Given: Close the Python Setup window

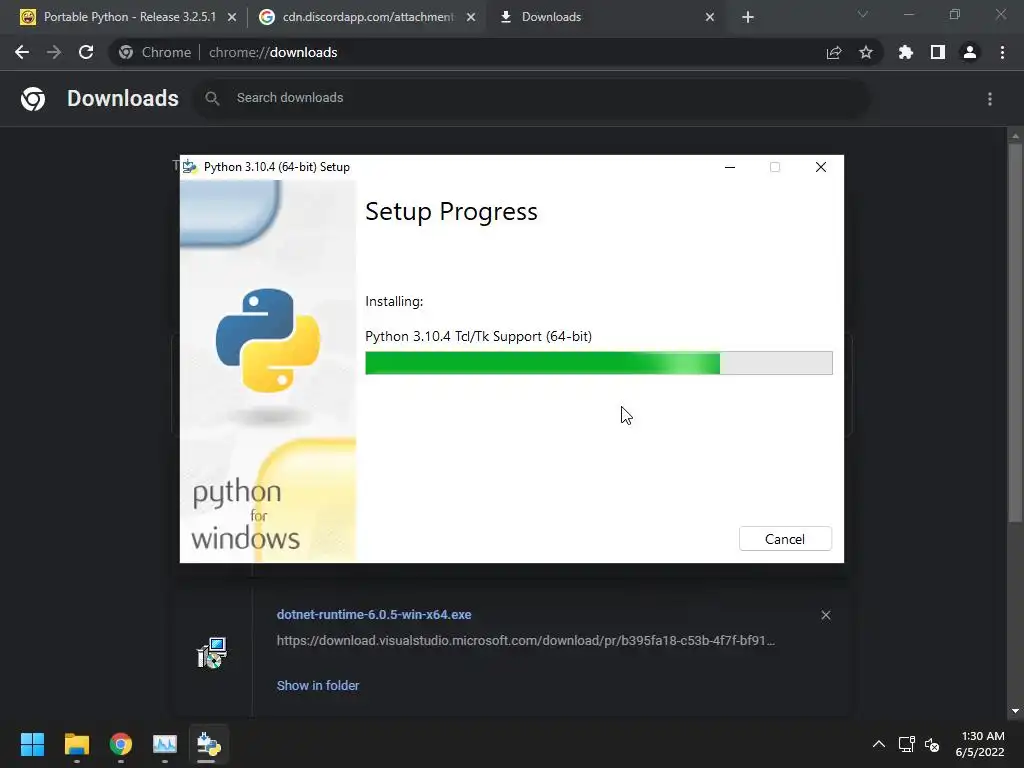Looking at the screenshot, I should (x=821, y=168).
